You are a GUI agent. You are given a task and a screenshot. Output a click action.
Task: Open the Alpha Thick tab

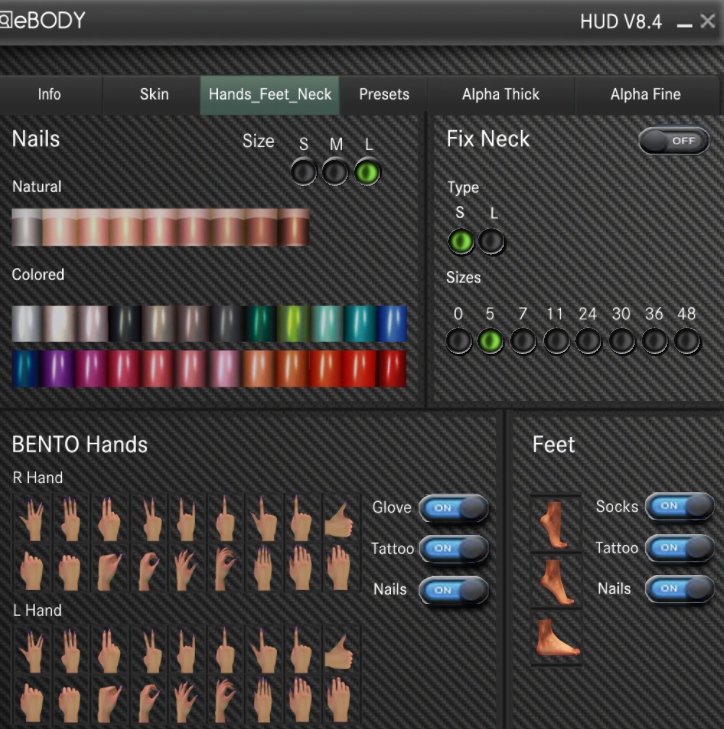pyautogui.click(x=500, y=95)
